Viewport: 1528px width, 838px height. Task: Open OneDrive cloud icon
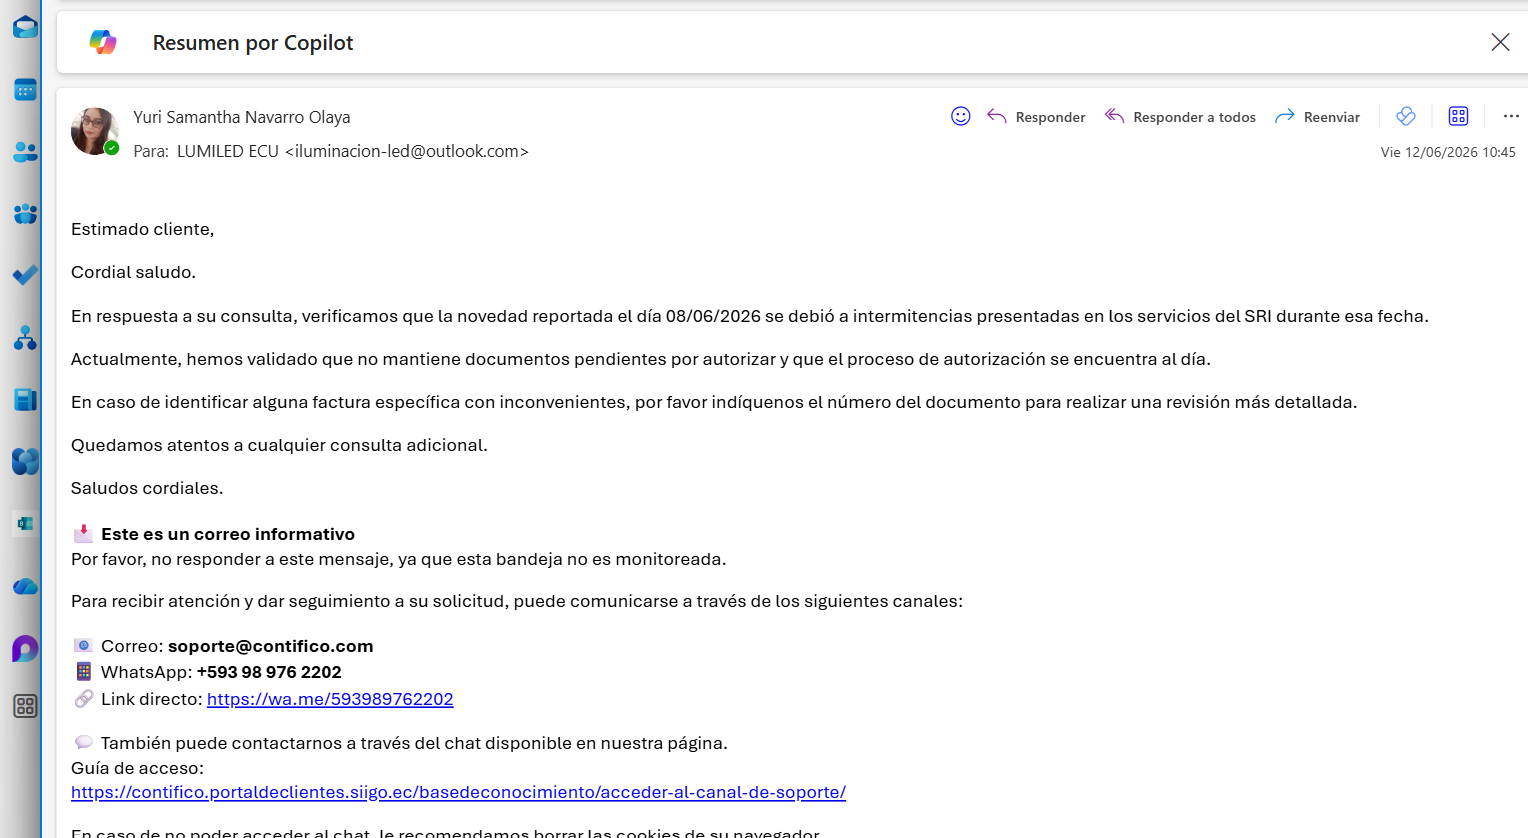point(25,586)
